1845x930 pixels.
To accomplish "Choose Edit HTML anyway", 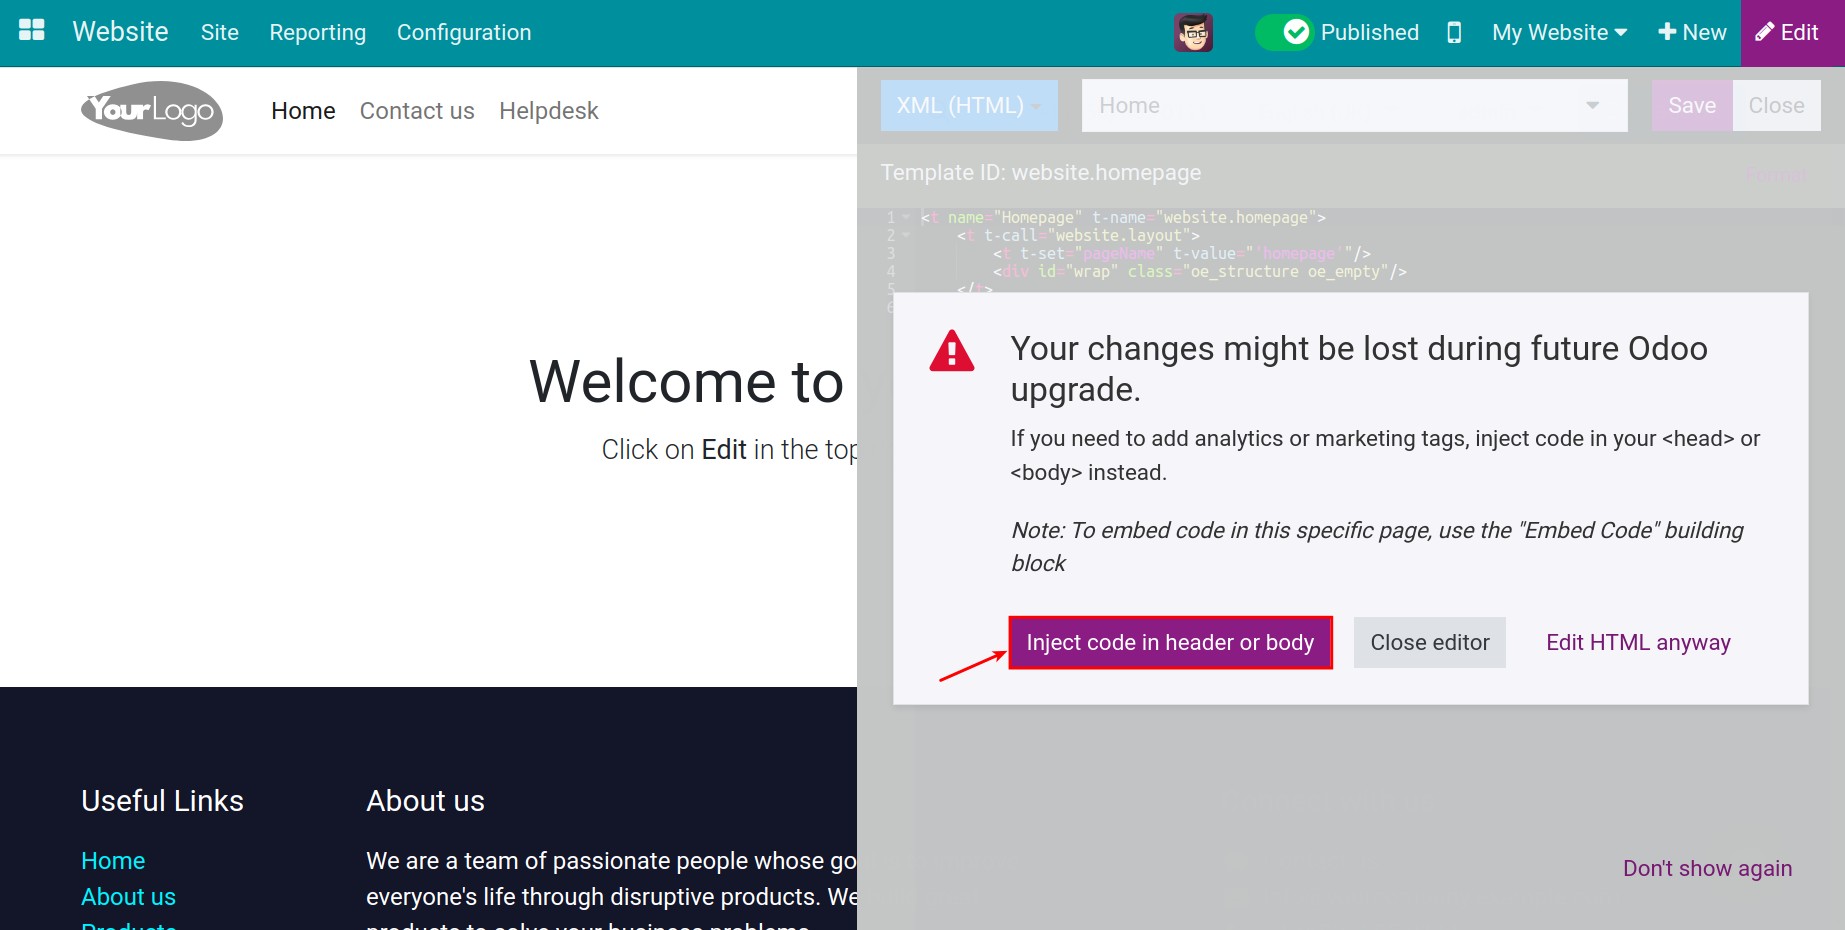I will [1638, 643].
